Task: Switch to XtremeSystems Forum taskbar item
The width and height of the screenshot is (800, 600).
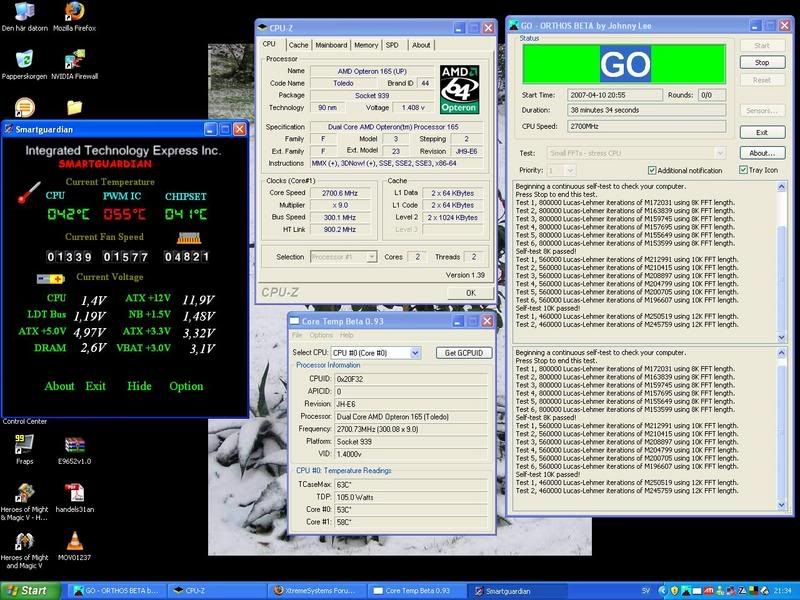Action: tap(316, 591)
